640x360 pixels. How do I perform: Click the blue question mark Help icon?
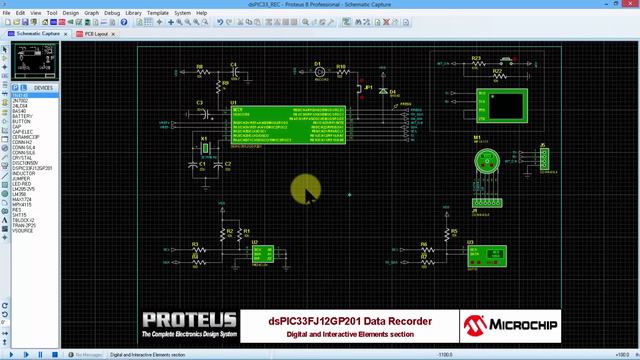(124, 22)
